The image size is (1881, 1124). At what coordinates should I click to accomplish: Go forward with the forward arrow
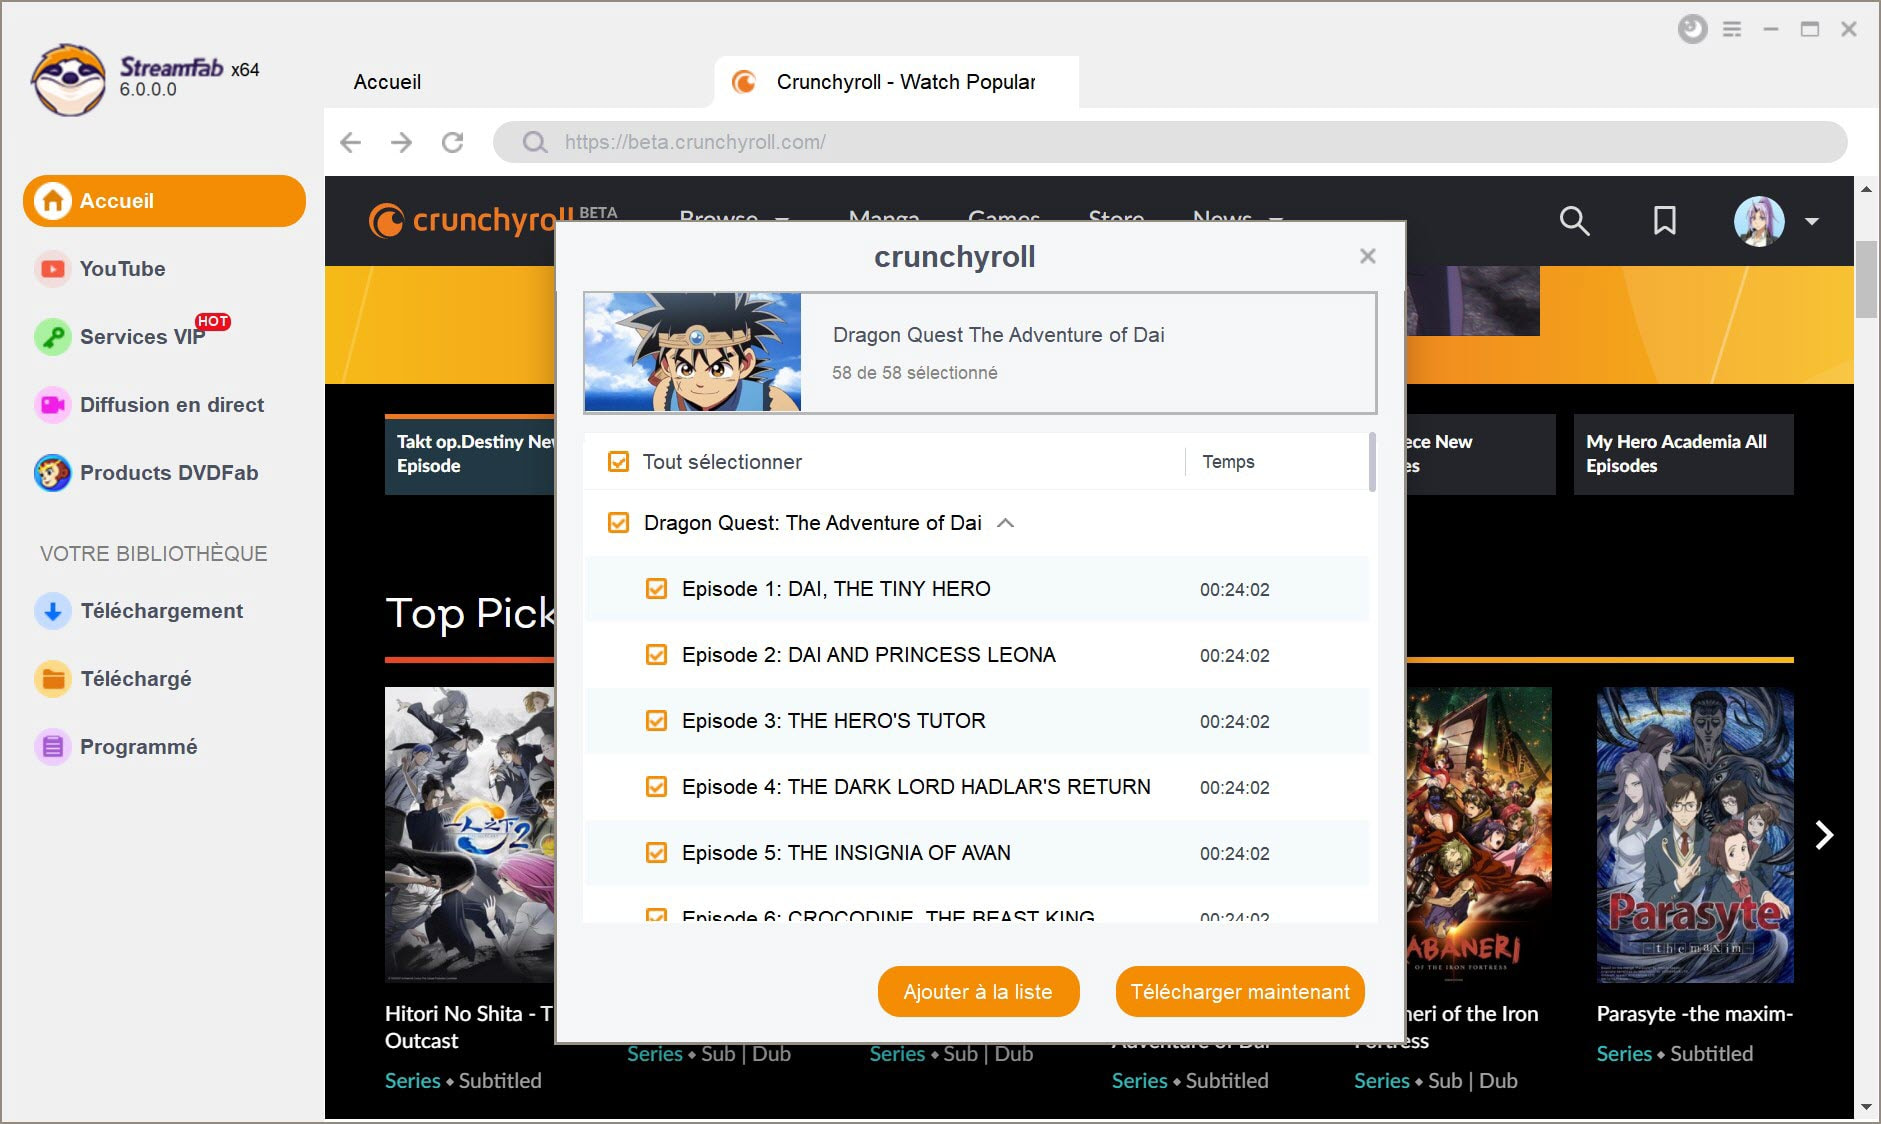[x=401, y=142]
